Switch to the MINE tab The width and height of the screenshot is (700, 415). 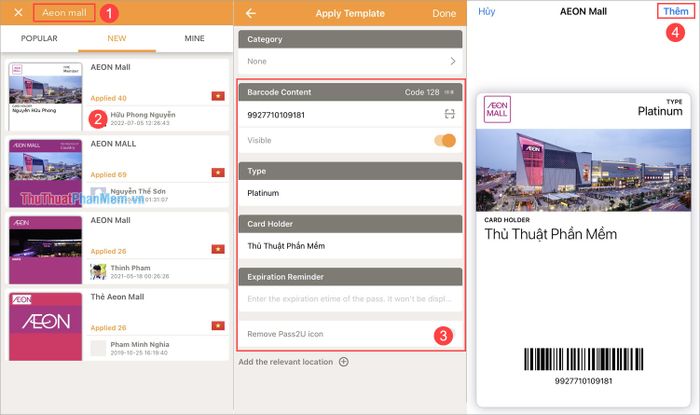click(195, 38)
